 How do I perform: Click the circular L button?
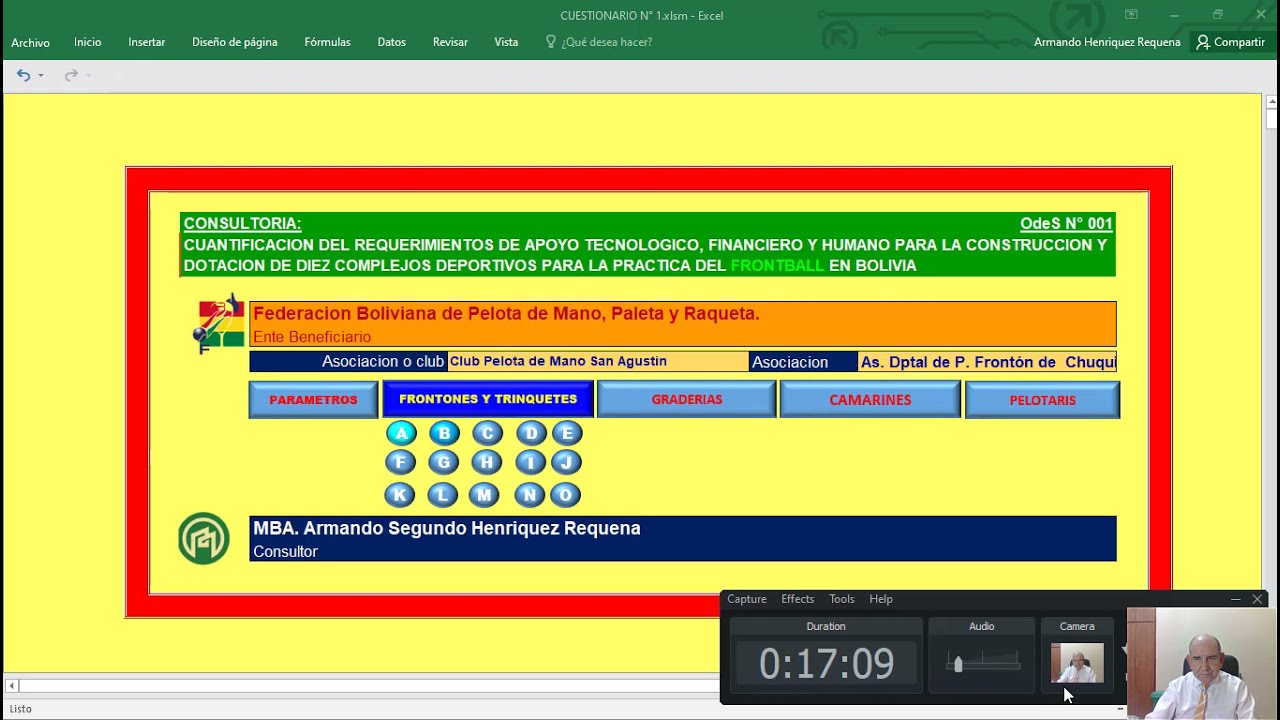tap(442, 494)
